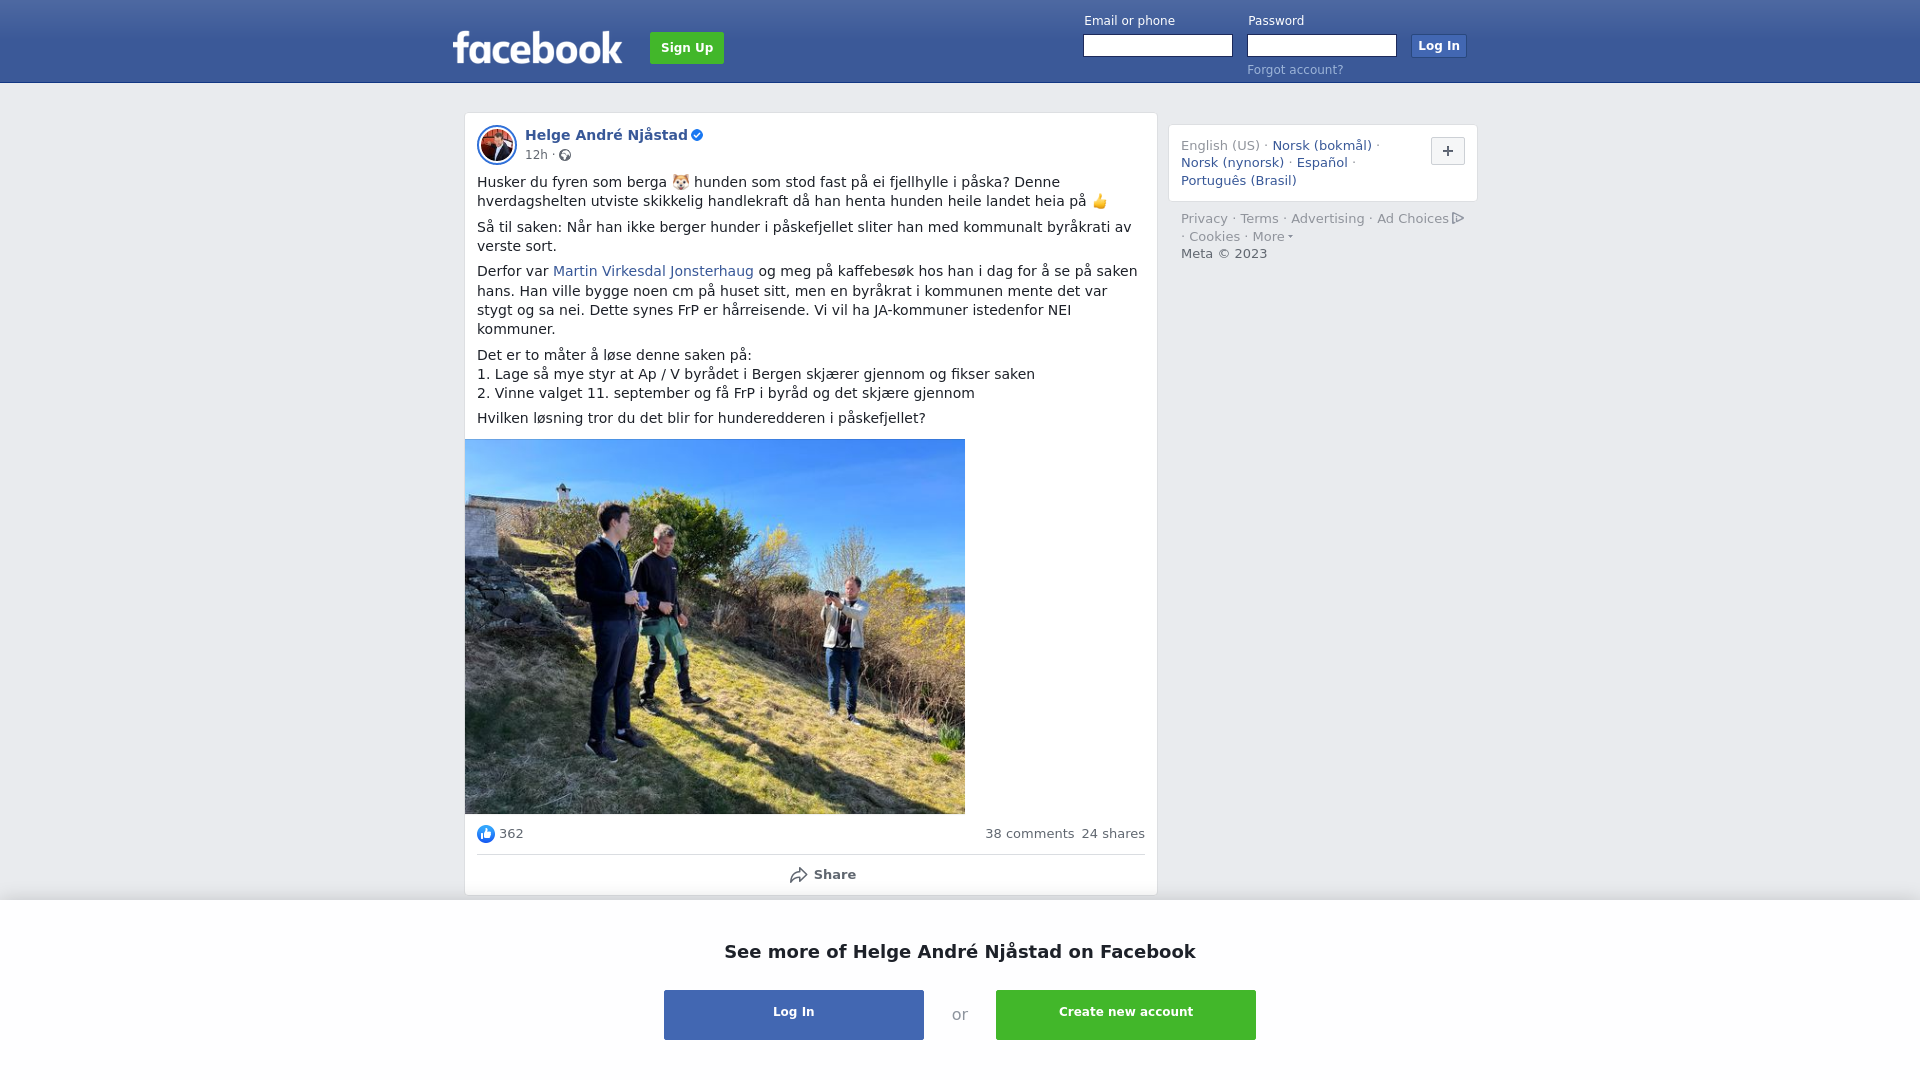Open the Forgot account? link
Viewport: 1920px width, 1080px height.
click(x=1295, y=70)
